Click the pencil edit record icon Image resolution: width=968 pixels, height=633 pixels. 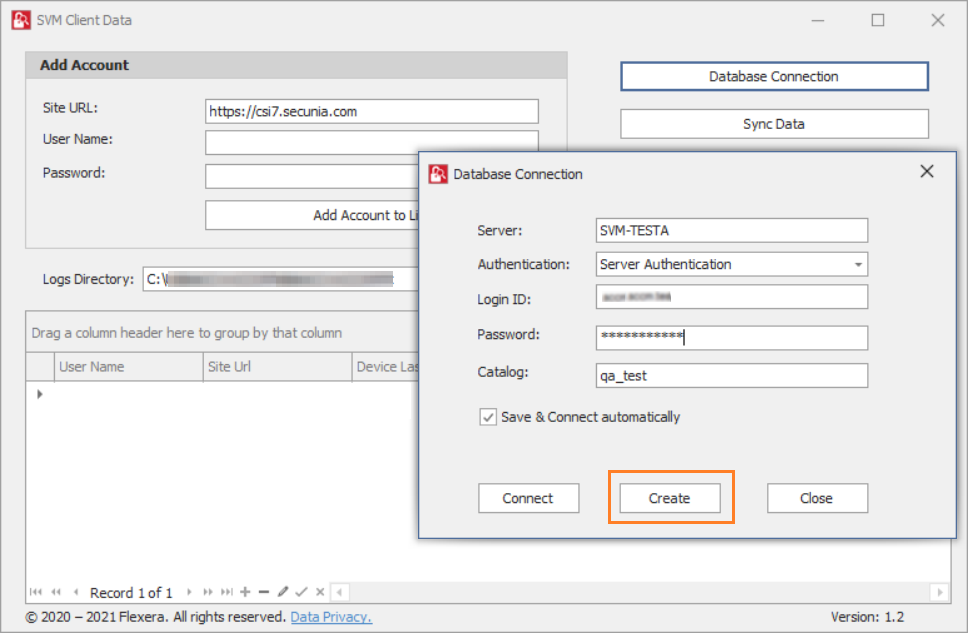tap(283, 592)
